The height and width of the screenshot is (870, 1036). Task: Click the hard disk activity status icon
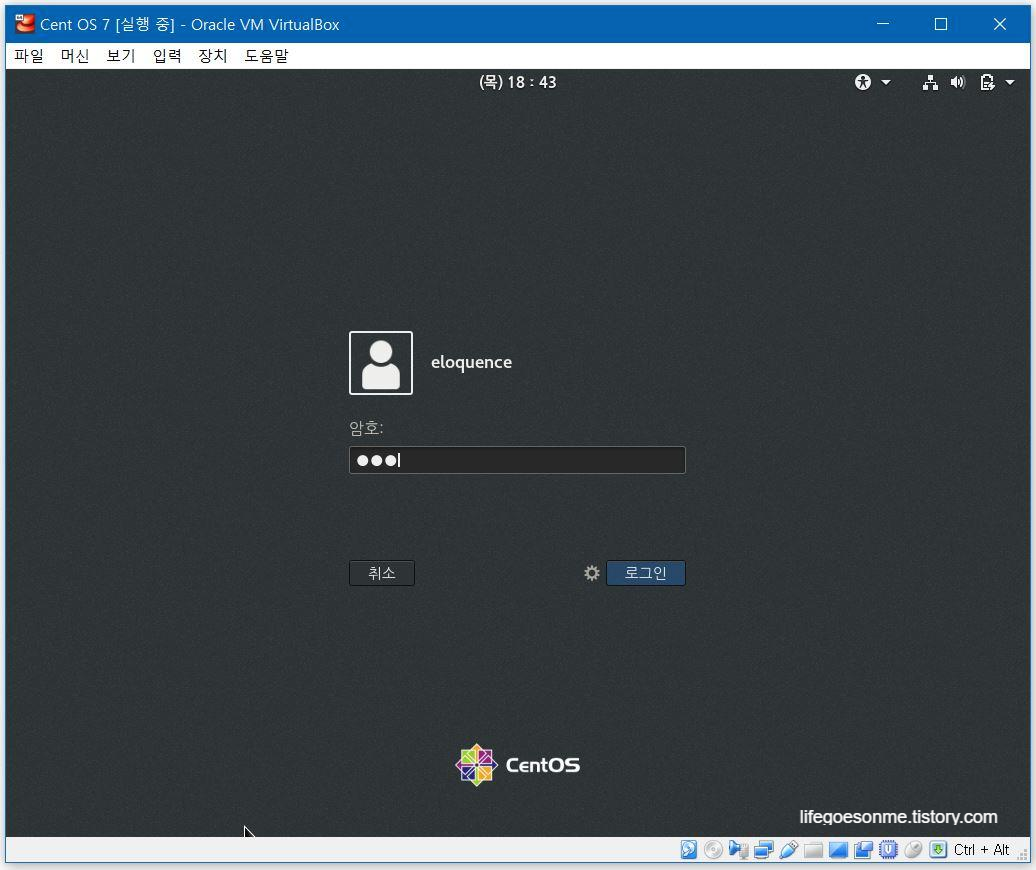coord(688,850)
